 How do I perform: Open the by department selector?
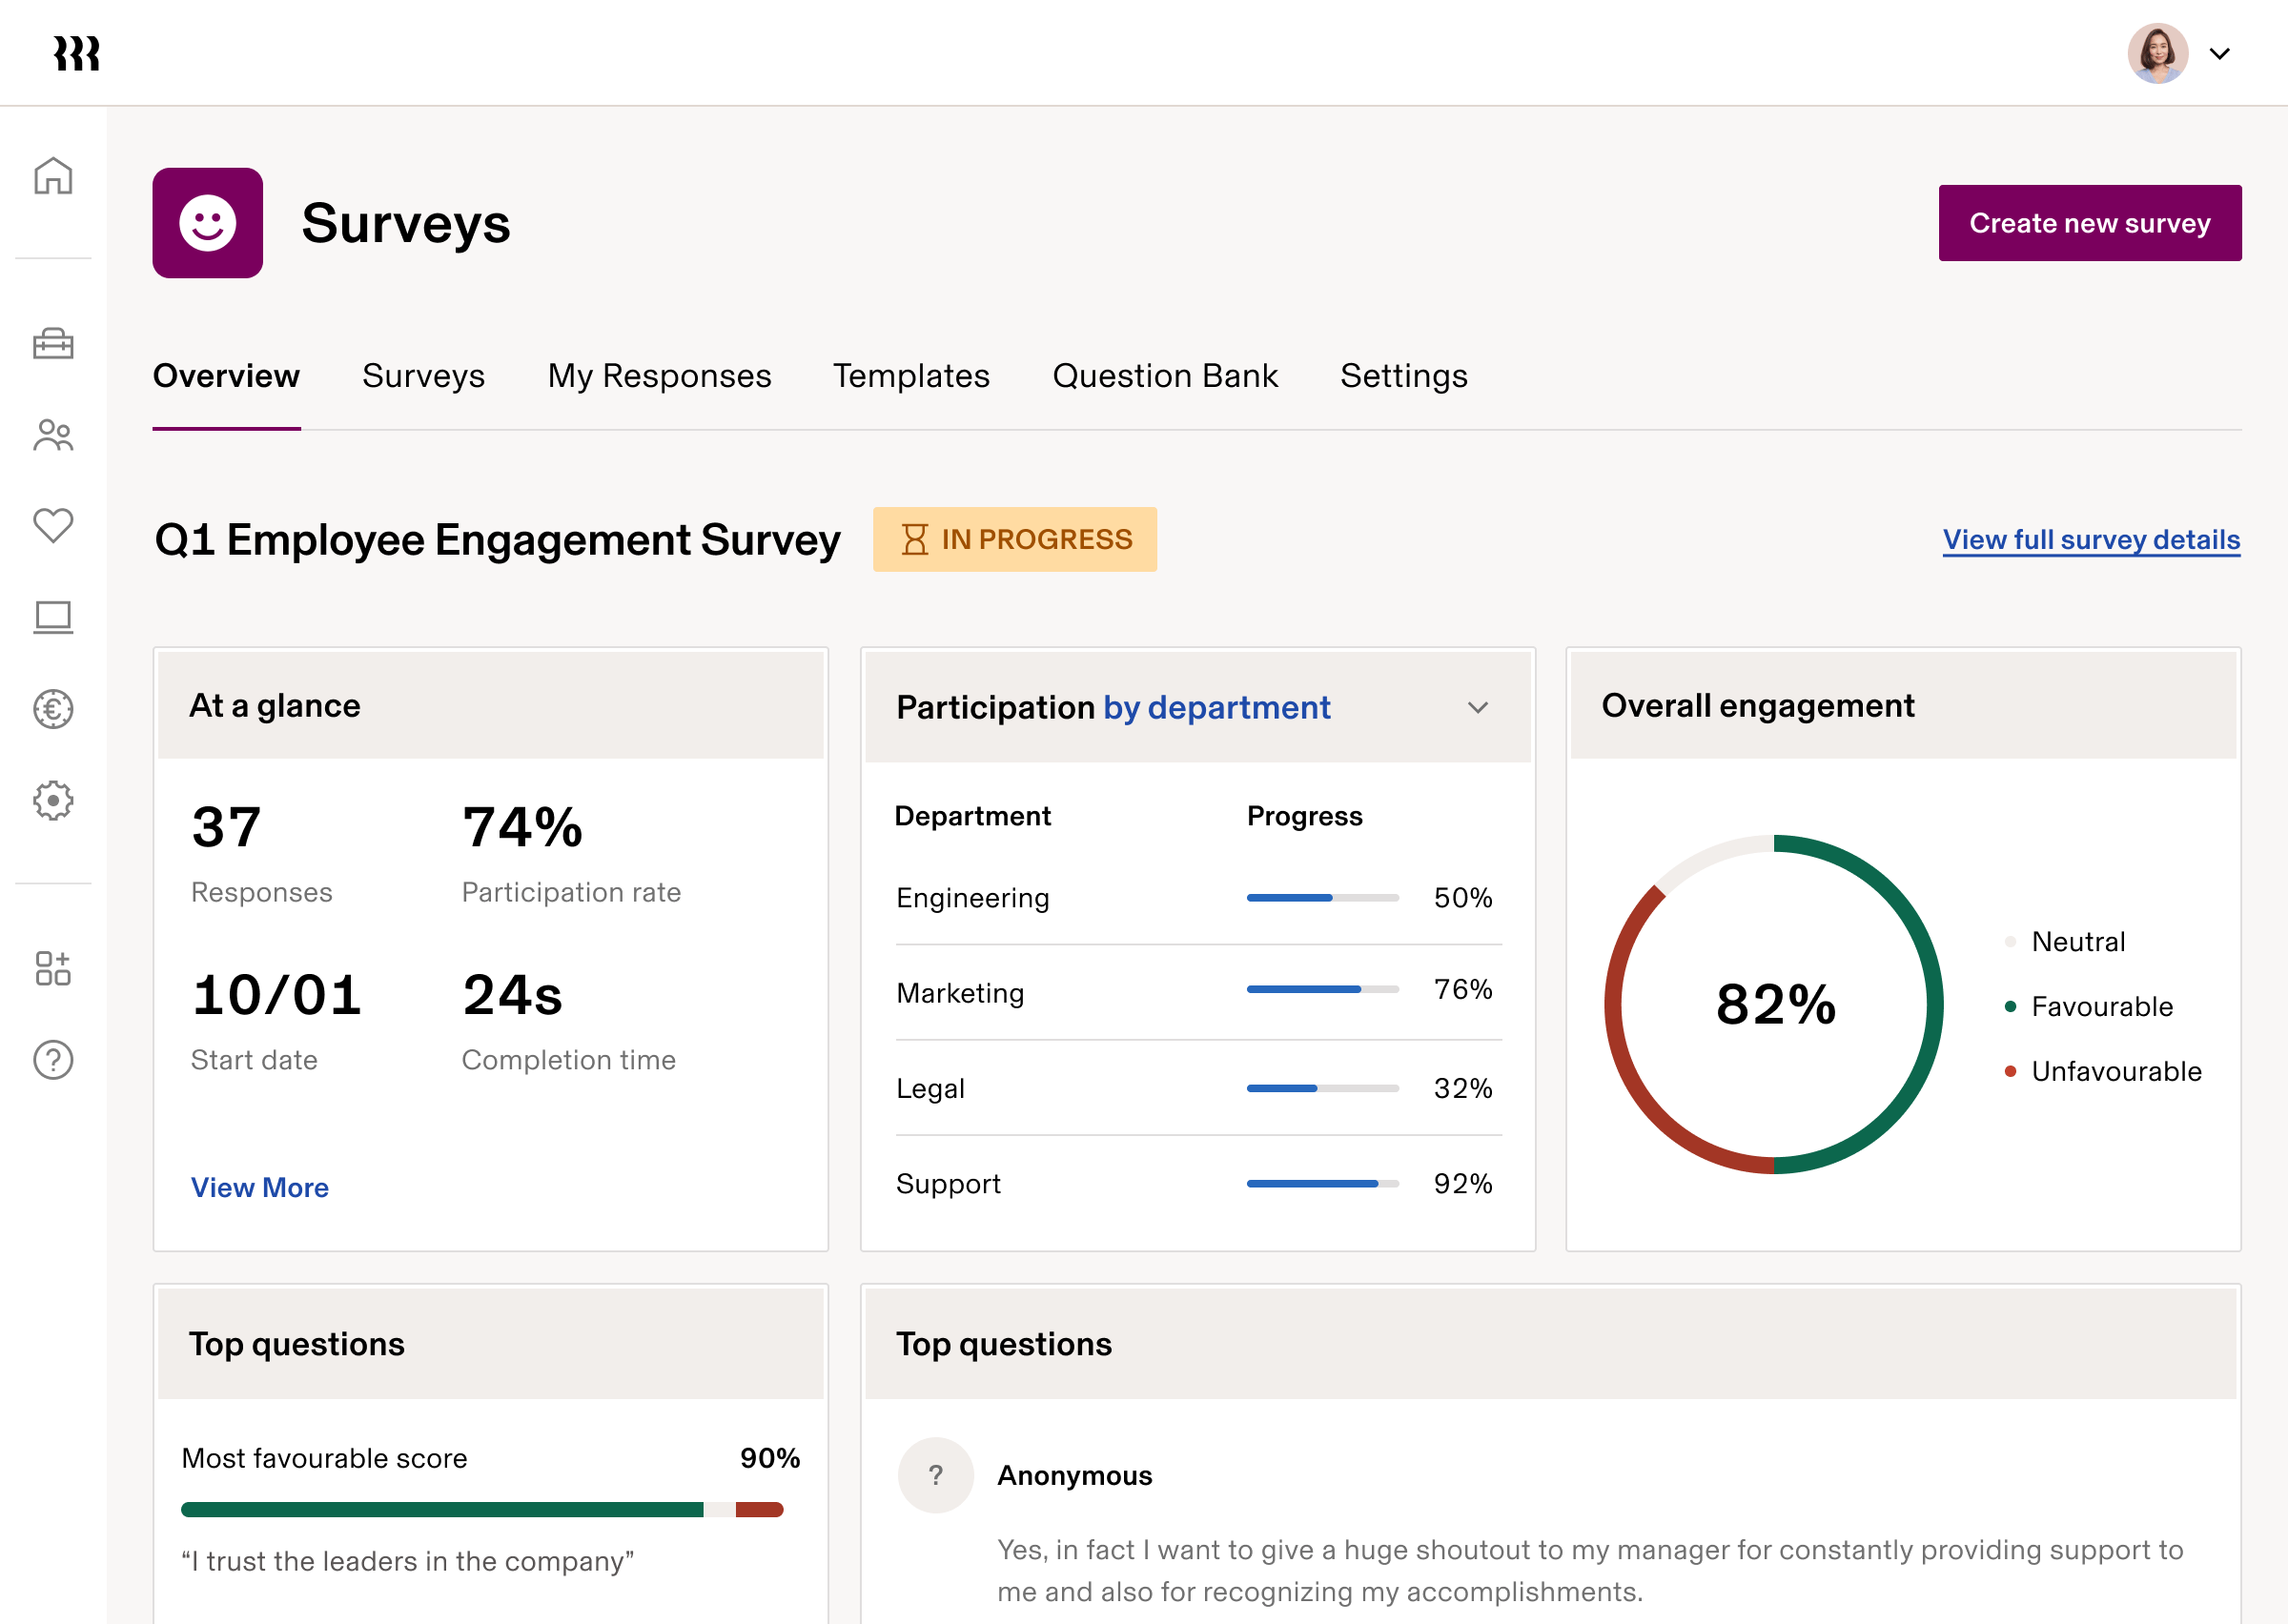click(x=1217, y=707)
